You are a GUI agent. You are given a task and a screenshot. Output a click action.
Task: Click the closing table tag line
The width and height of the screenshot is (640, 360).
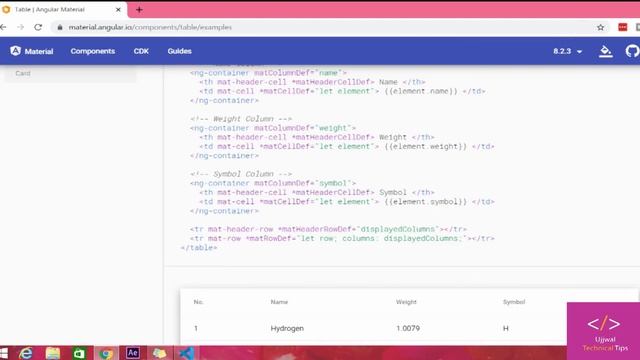[199, 248]
